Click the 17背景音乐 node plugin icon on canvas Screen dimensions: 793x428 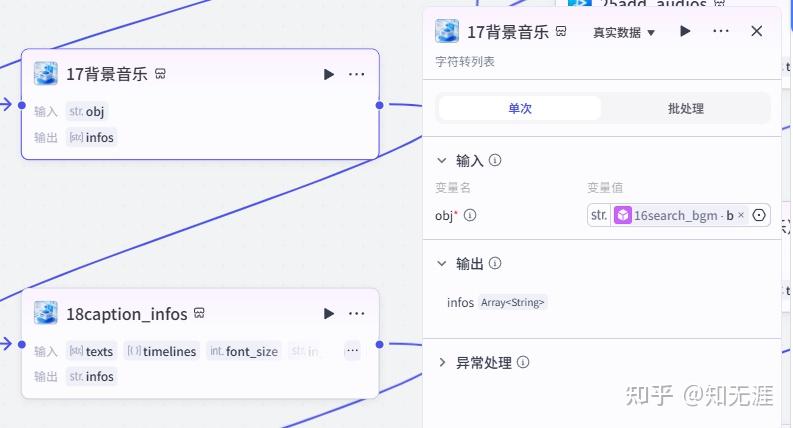46,74
